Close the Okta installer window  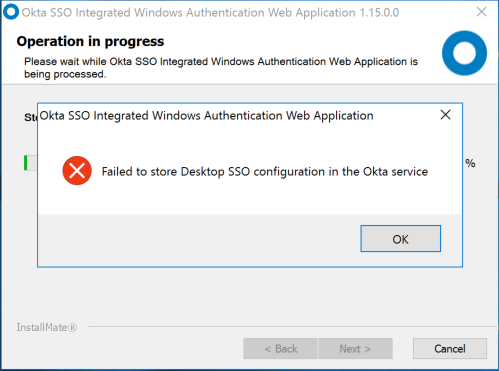pyautogui.click(x=481, y=12)
